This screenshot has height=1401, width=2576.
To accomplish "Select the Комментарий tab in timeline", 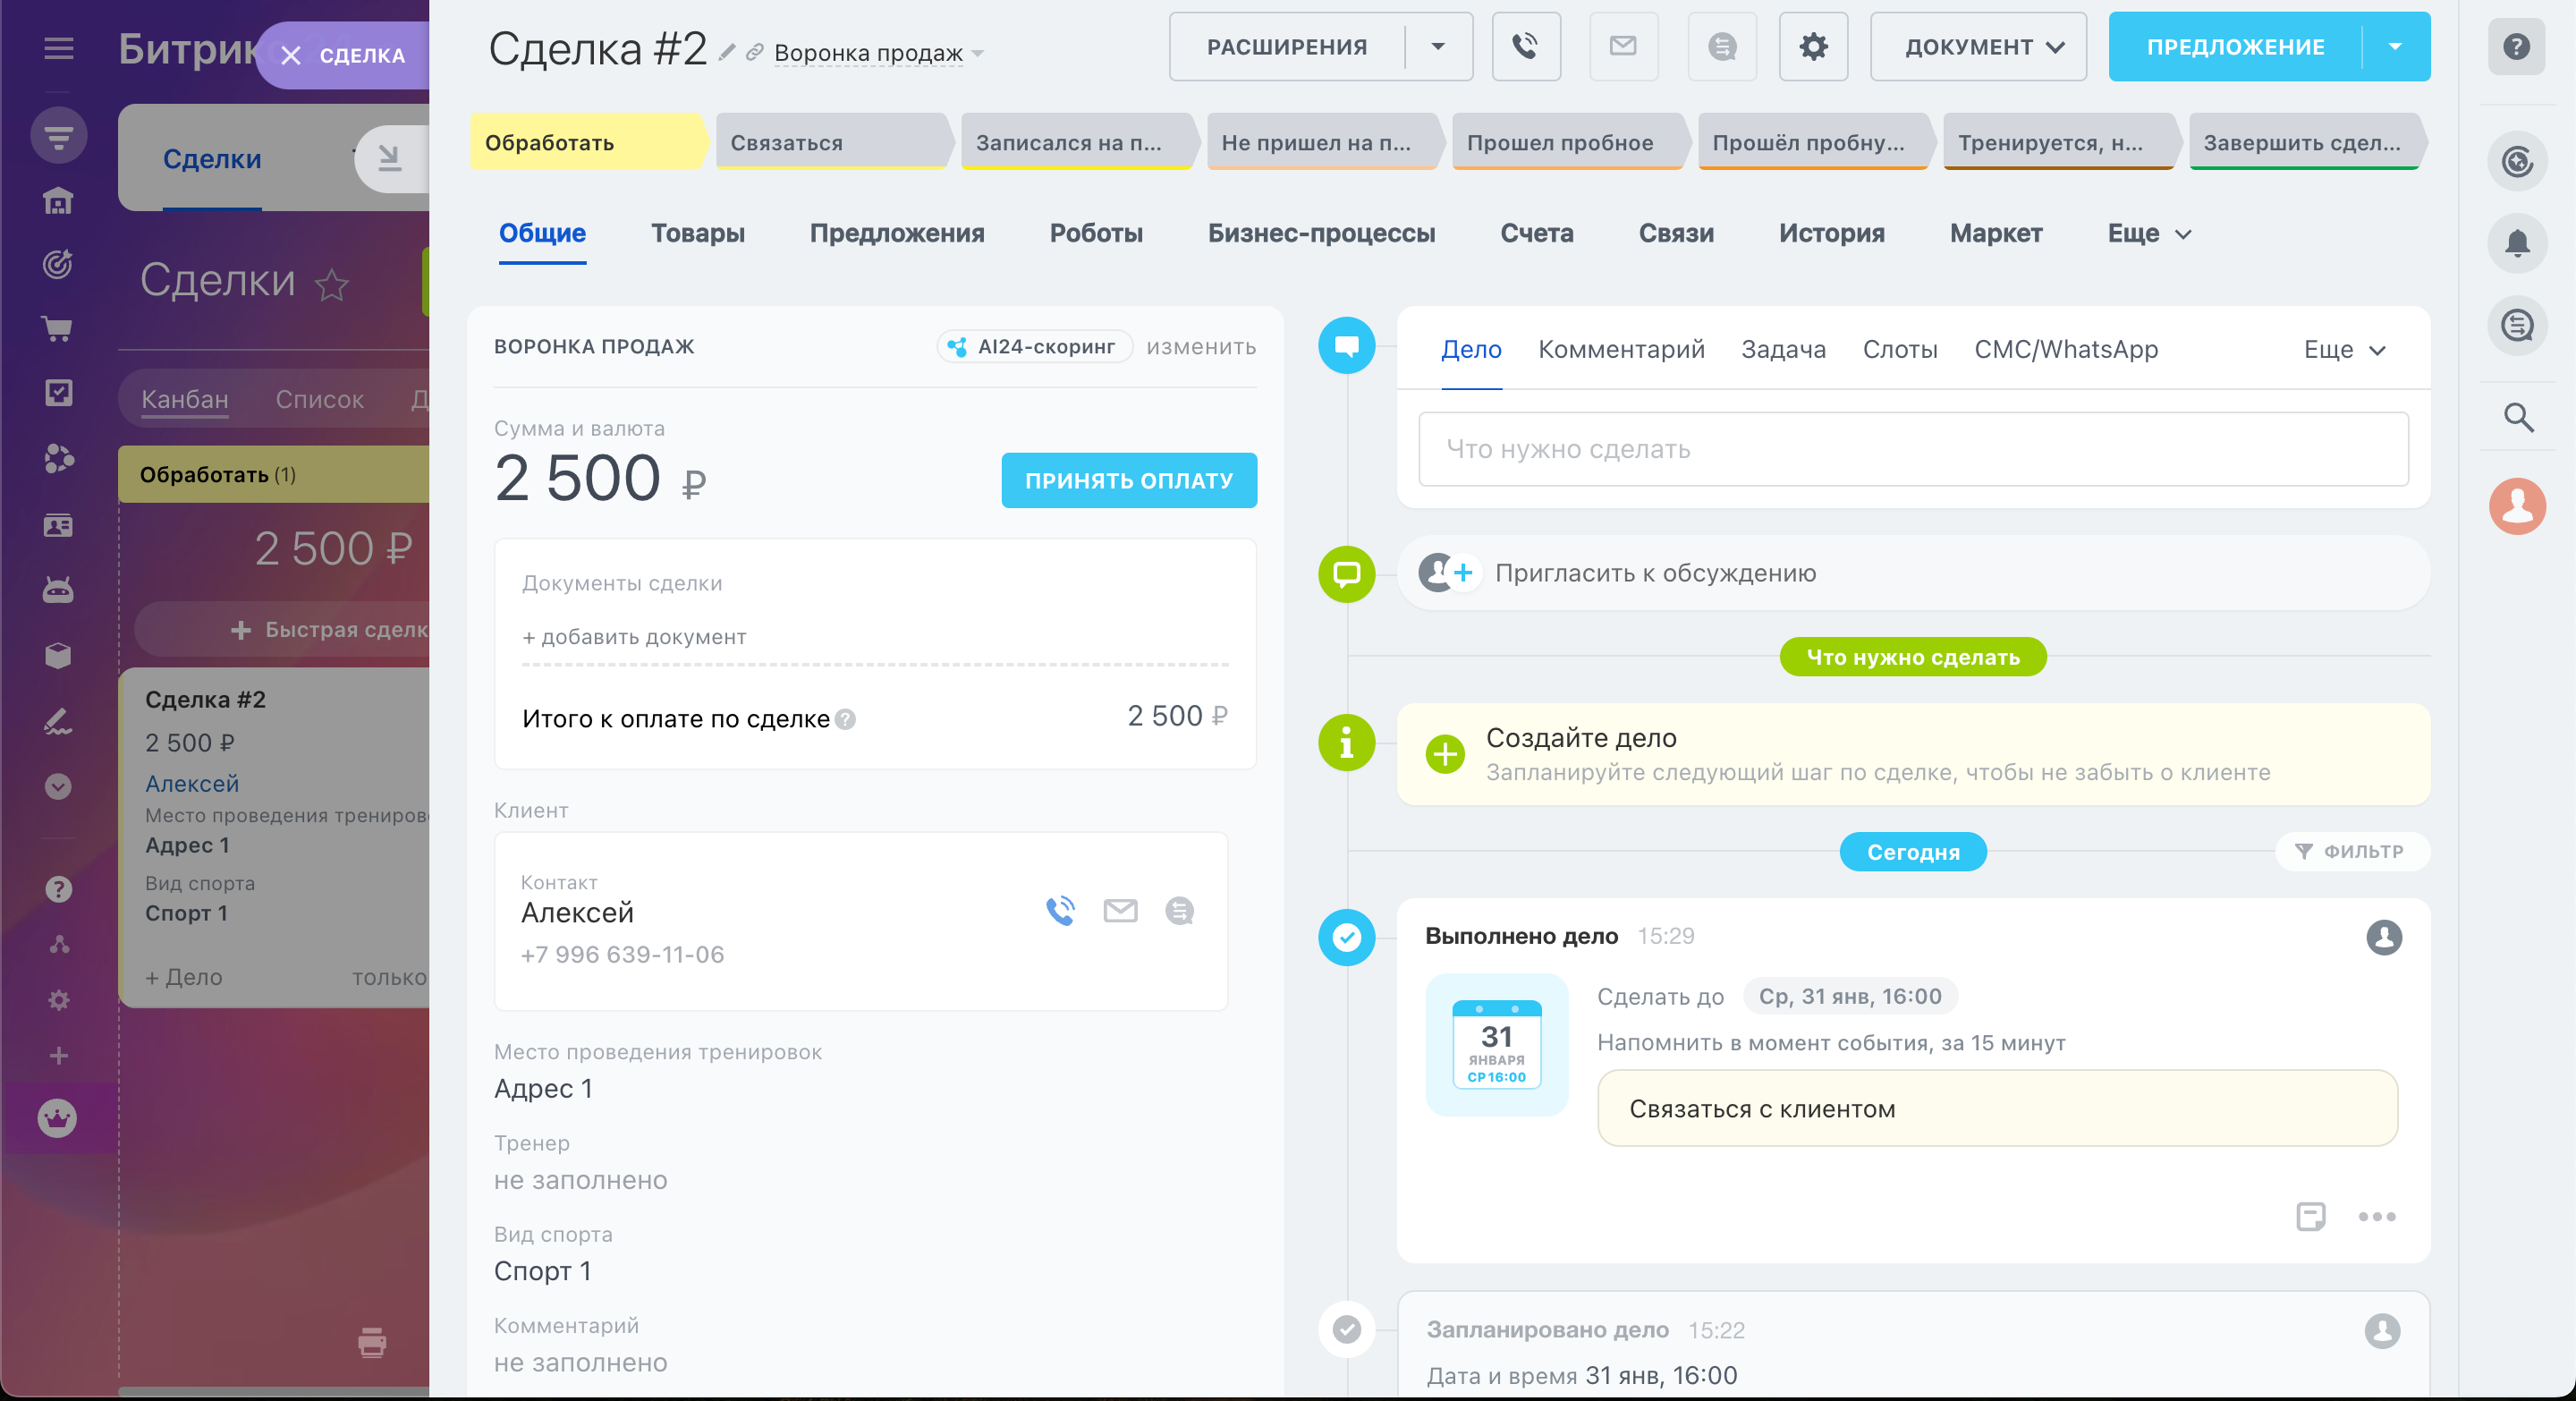I will pyautogui.click(x=1620, y=350).
